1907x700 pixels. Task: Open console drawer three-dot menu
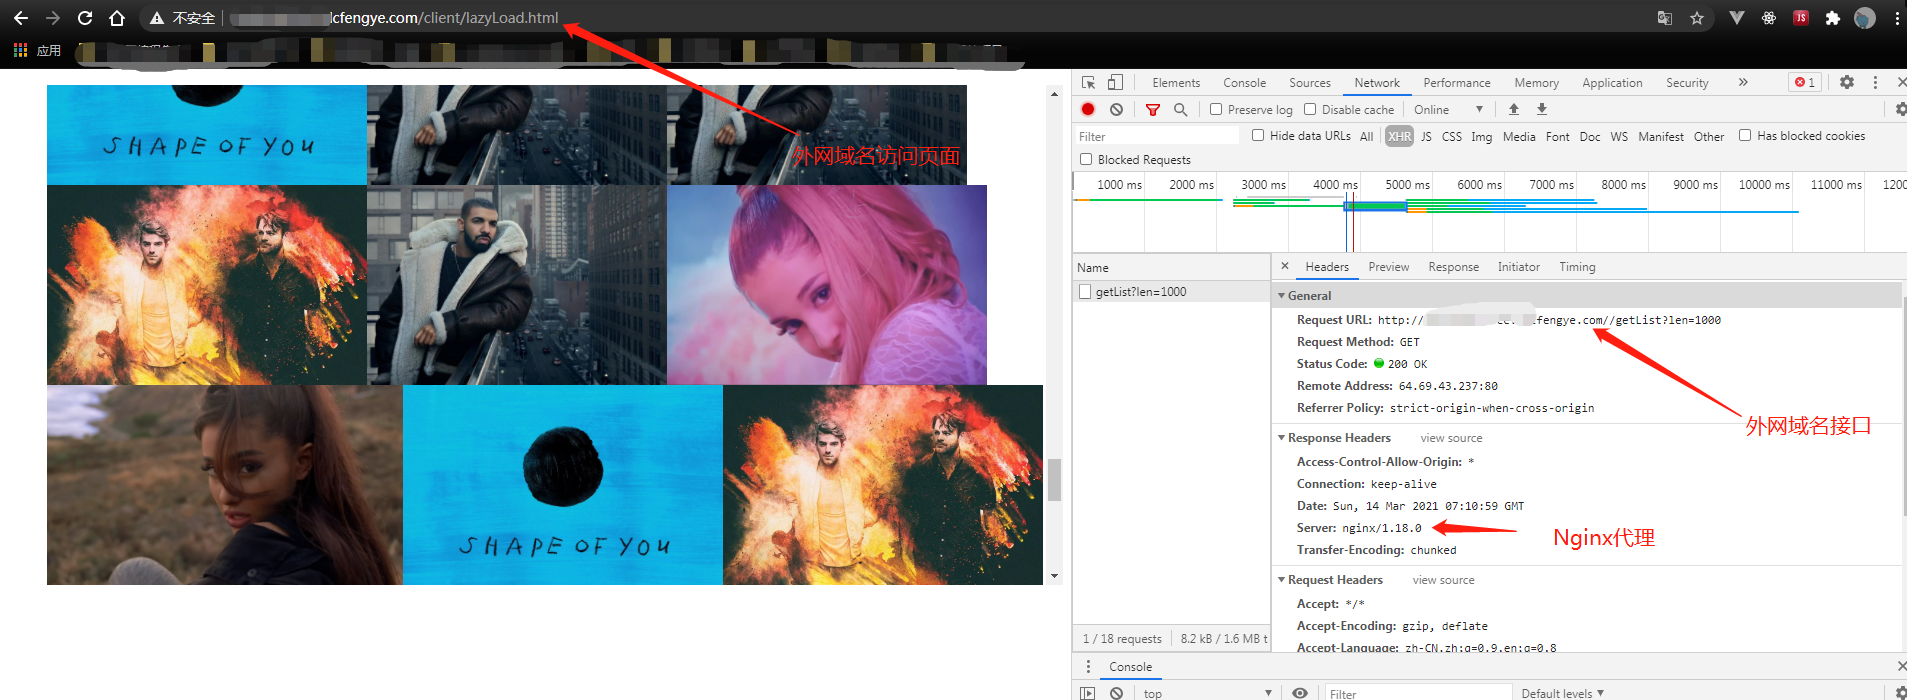[x=1089, y=666]
